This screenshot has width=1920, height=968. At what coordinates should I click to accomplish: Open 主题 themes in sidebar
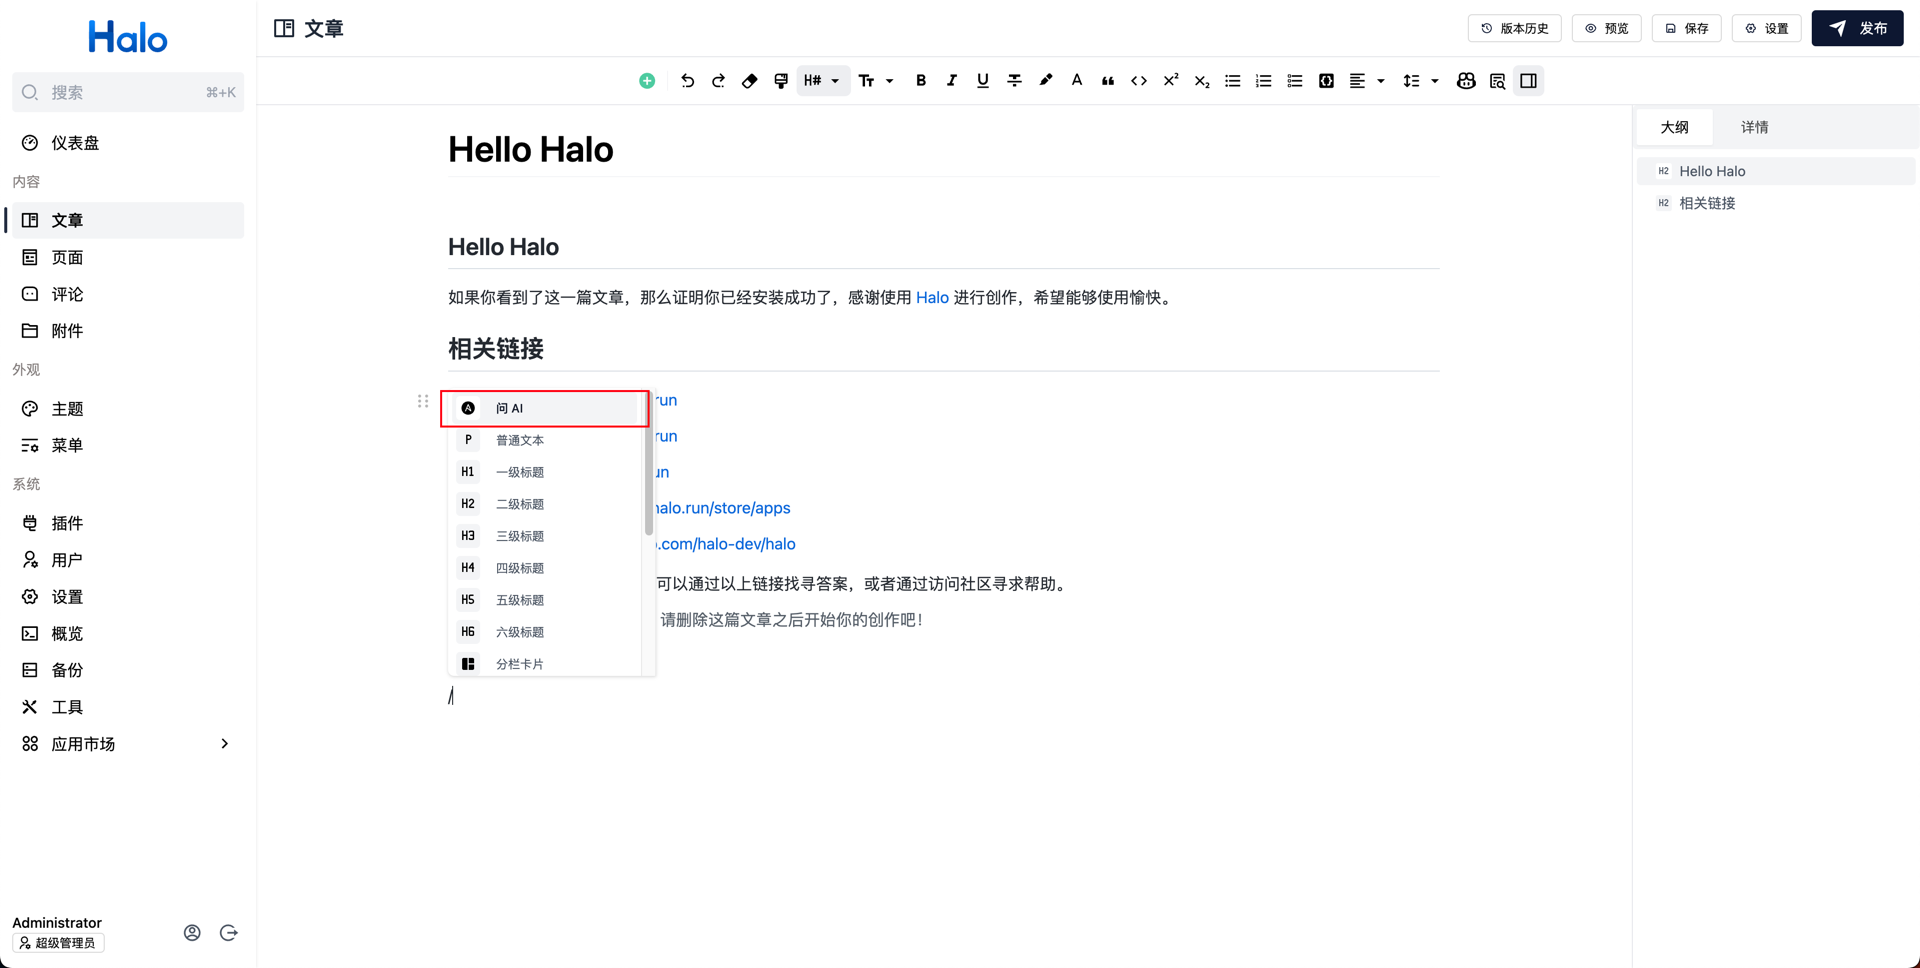point(128,409)
